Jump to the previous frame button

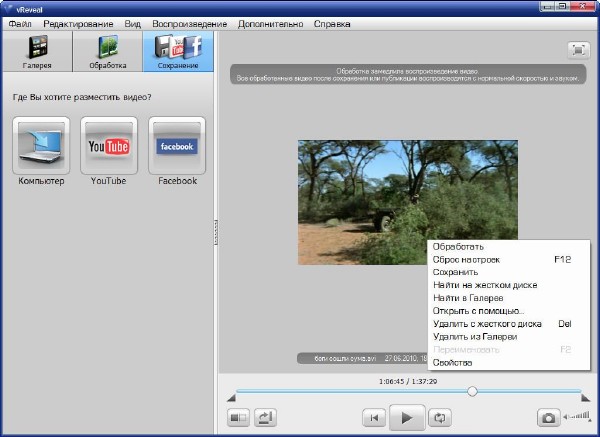pos(373,418)
